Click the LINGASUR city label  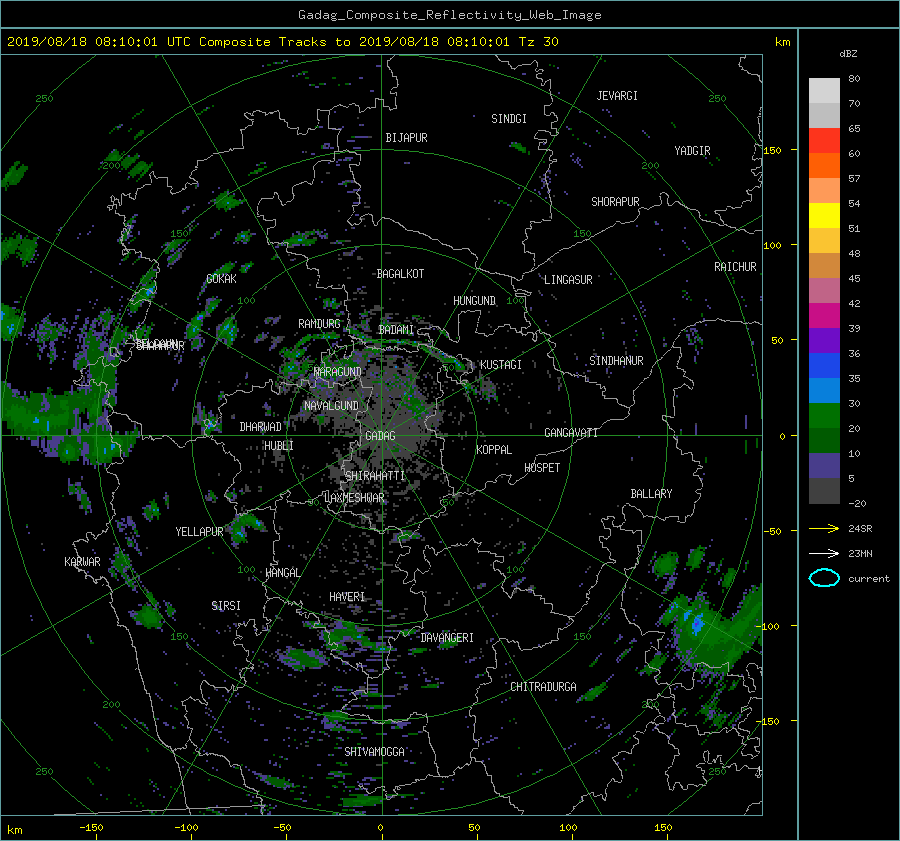tap(568, 280)
